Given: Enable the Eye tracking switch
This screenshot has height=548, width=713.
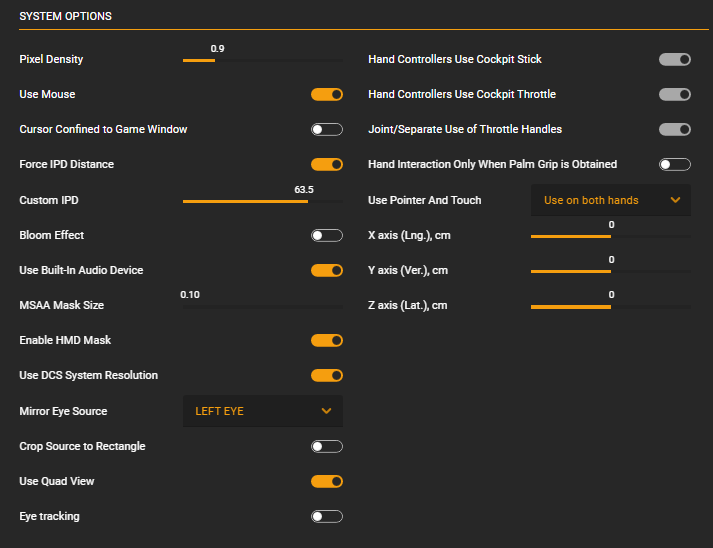Looking at the screenshot, I should (326, 516).
